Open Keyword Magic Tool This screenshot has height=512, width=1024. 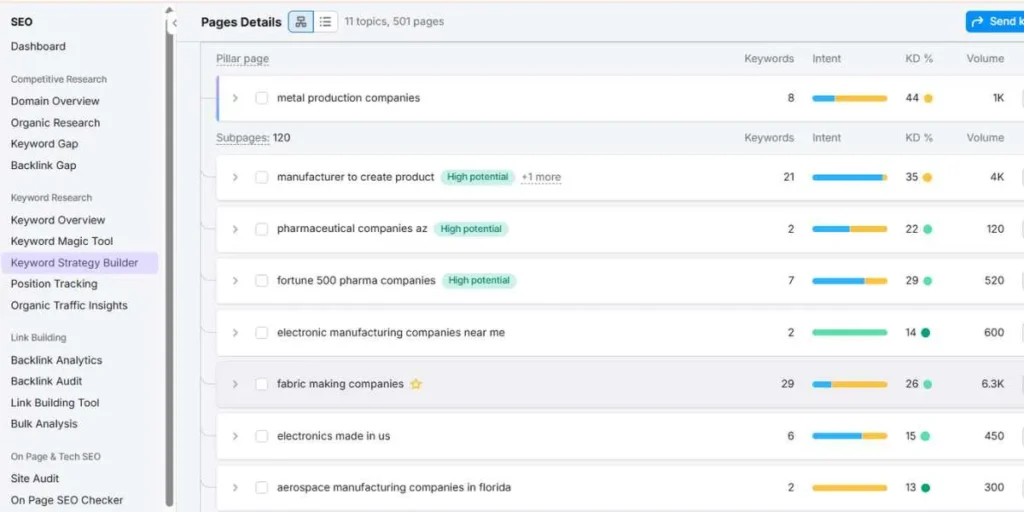[61, 241]
